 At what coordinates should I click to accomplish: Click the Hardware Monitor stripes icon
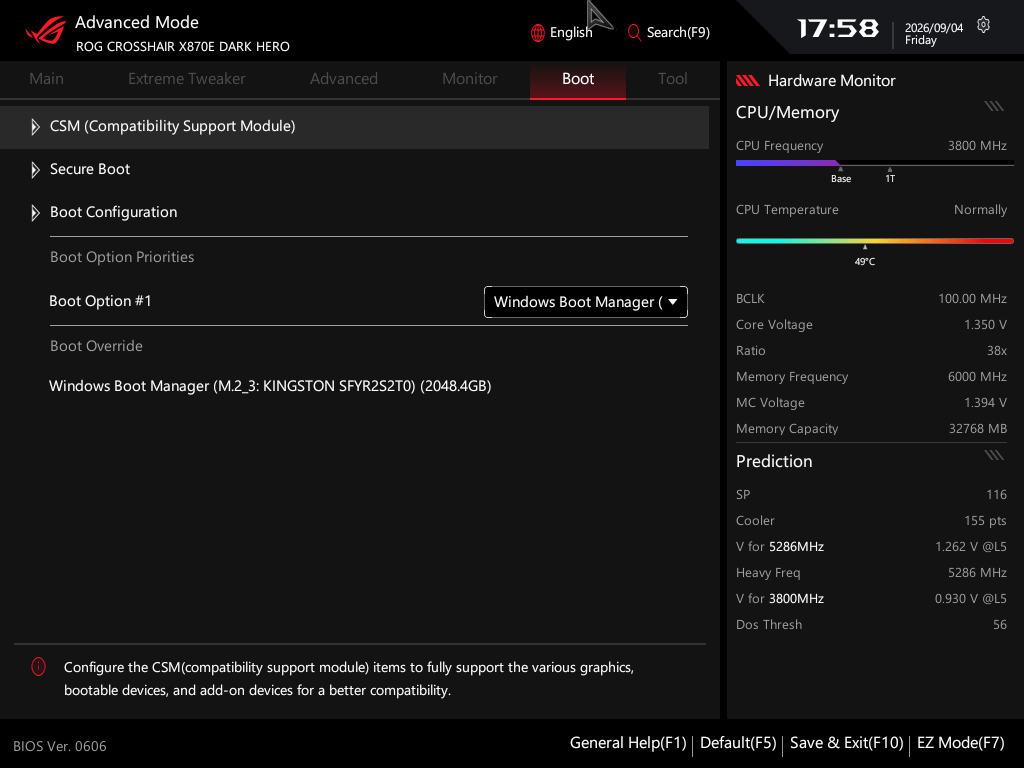tap(748, 81)
